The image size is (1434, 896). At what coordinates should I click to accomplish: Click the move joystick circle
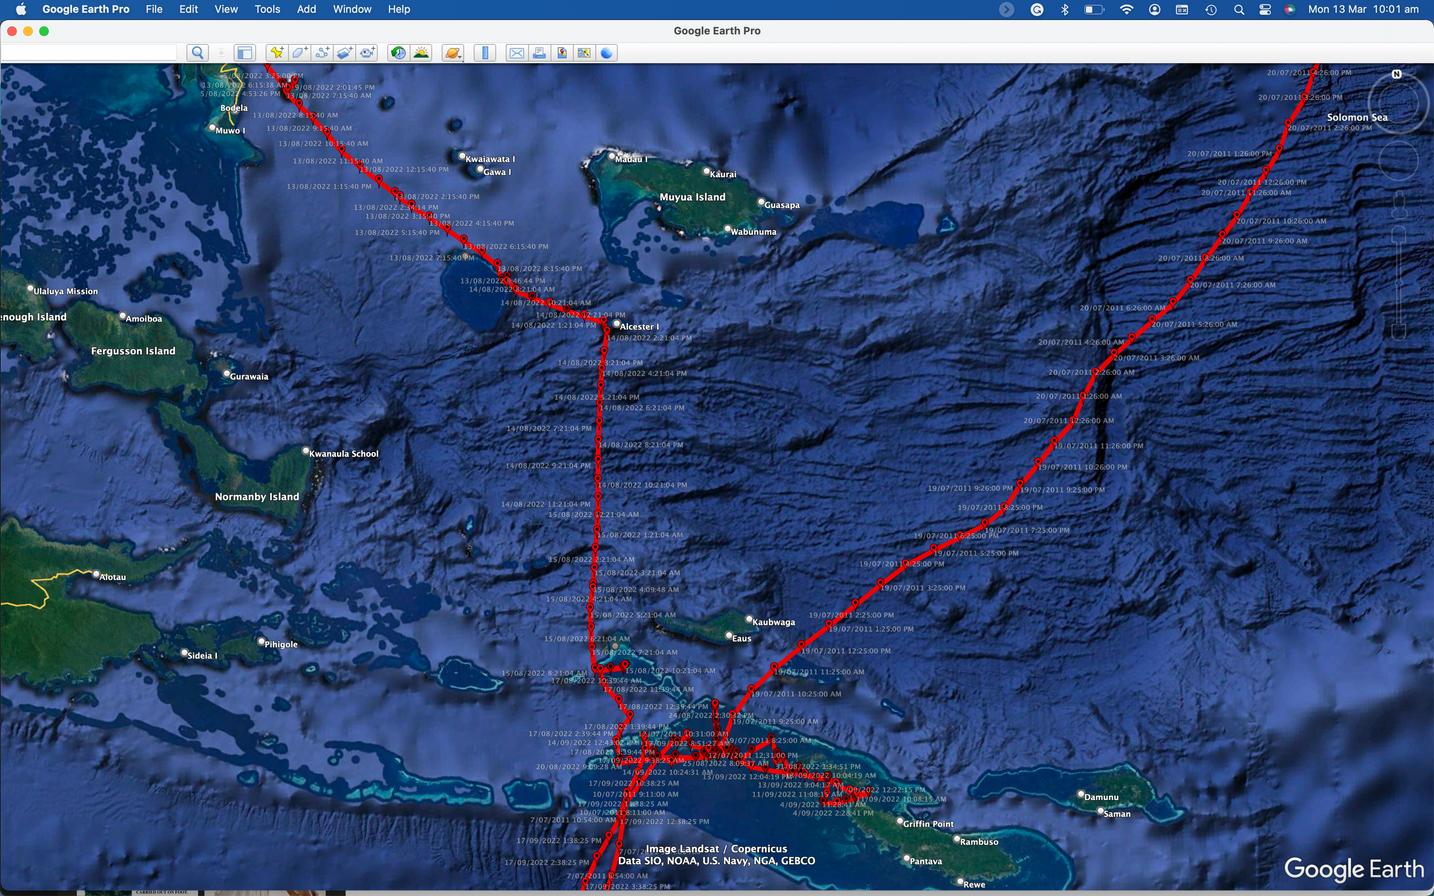coord(1399,160)
